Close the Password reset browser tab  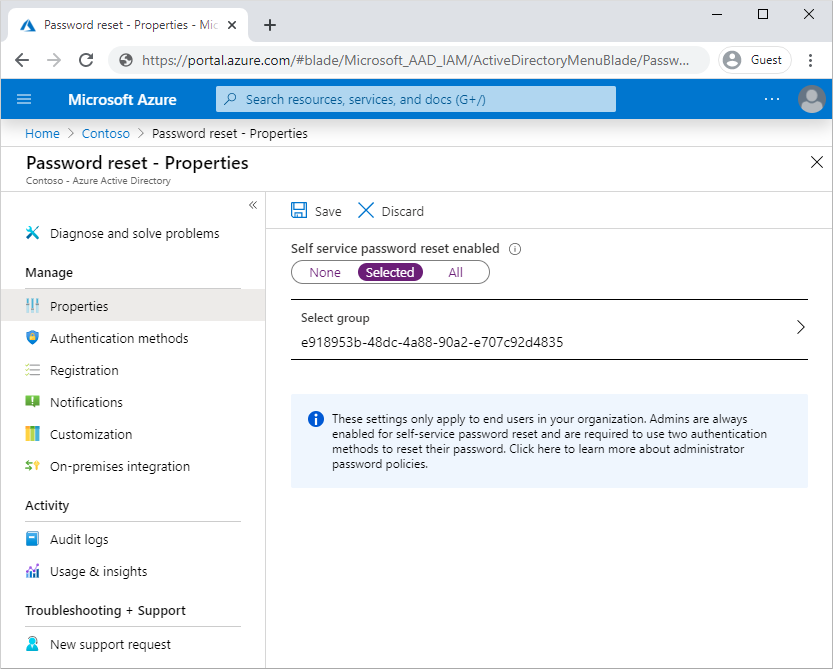[x=232, y=25]
